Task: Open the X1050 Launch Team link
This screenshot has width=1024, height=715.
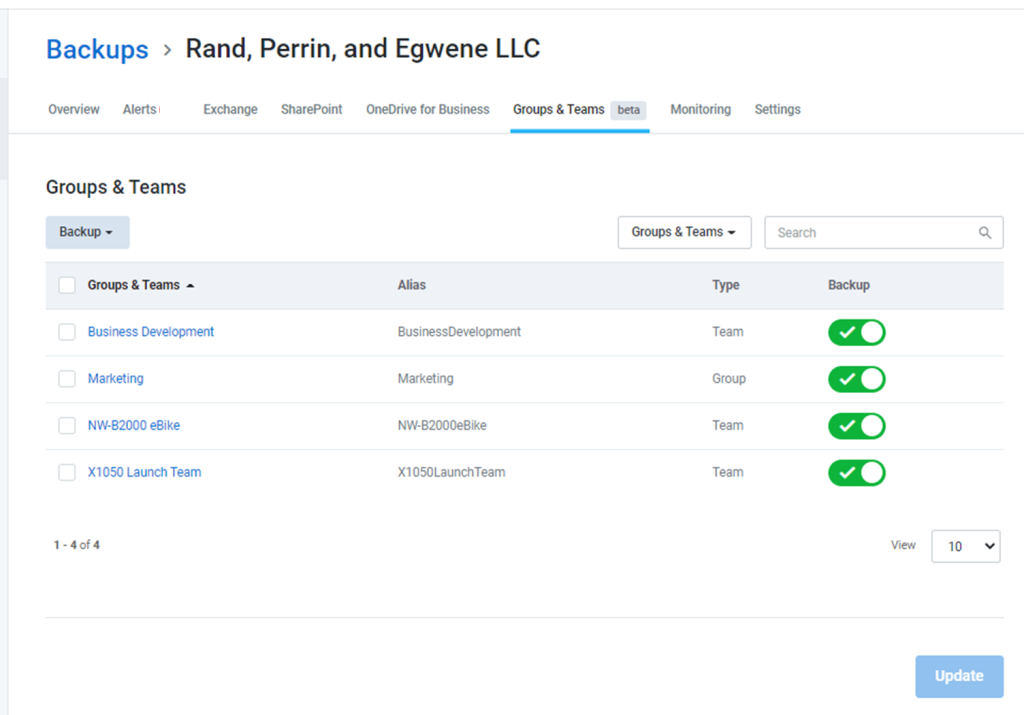Action: 144,472
